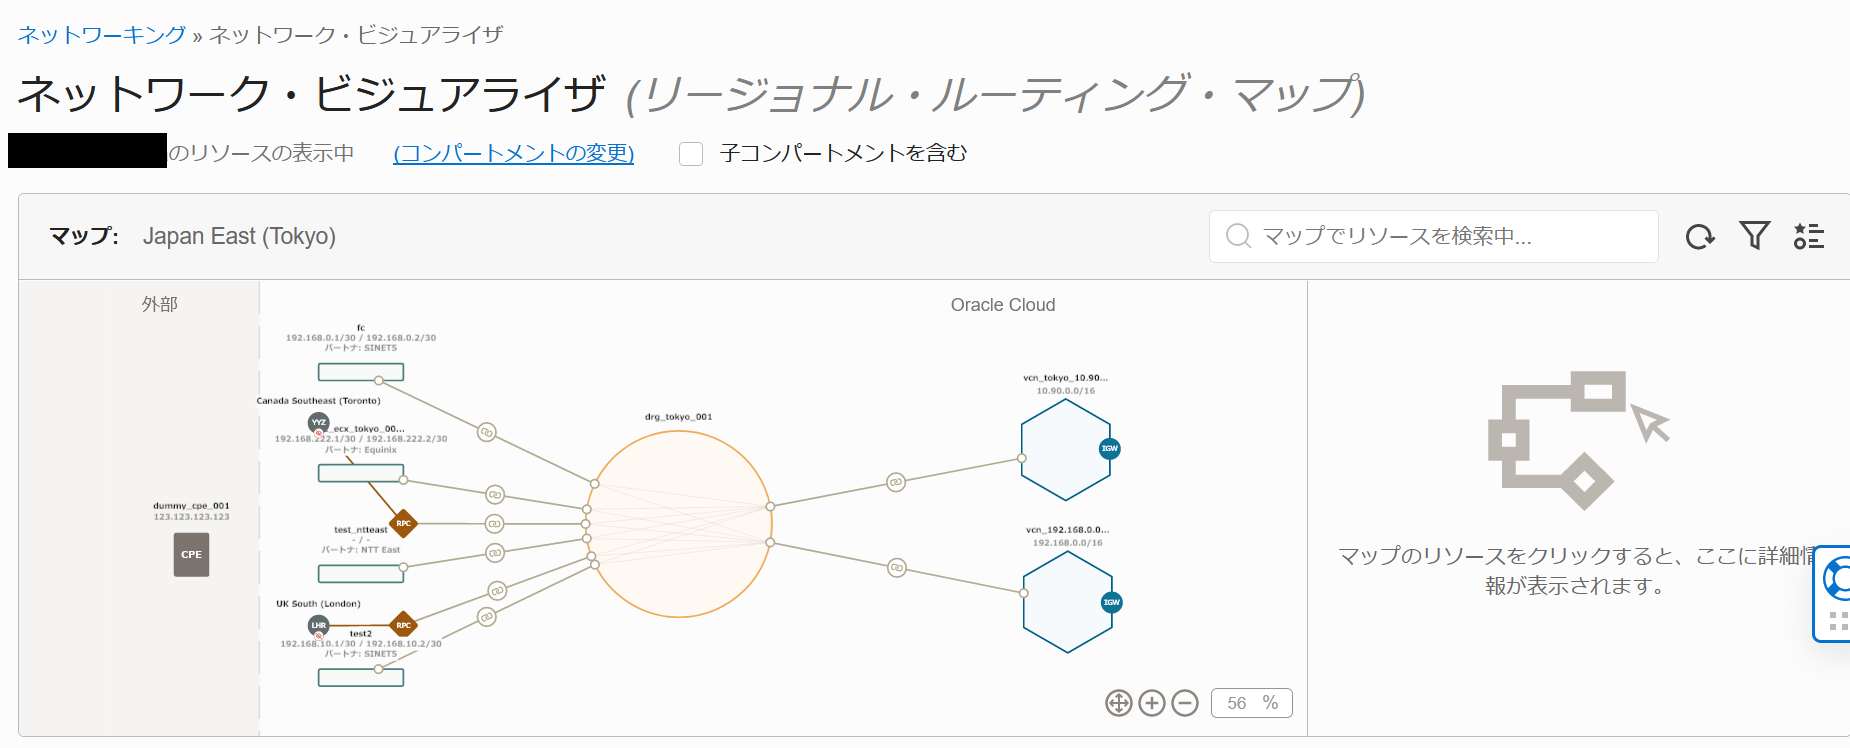
Task: Select the vcn_tokyo_10.90 hexagon
Action: pos(1065,450)
